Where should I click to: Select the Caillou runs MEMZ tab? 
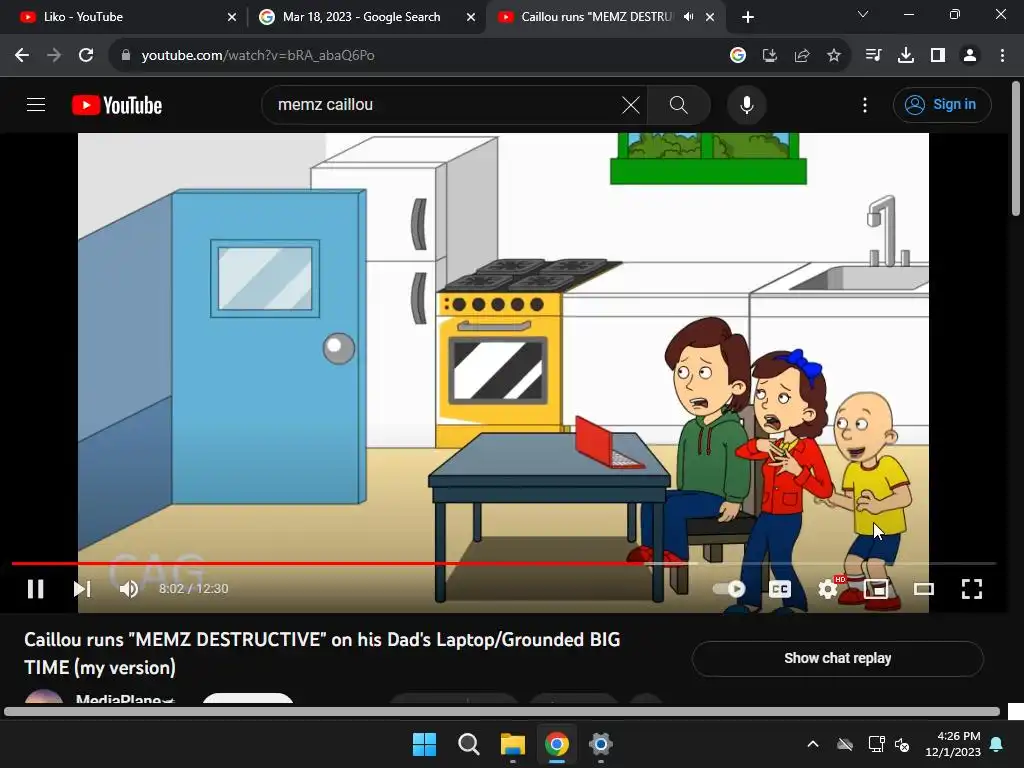tap(596, 17)
